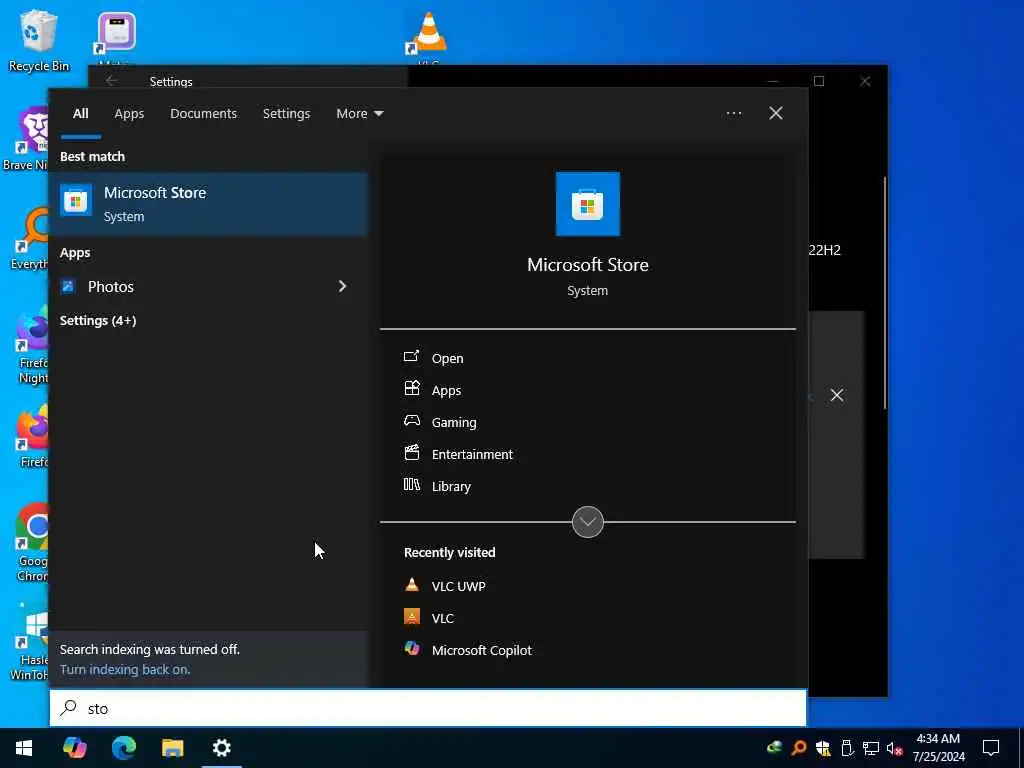
Task: Click Turn indexing back on link
Action: tap(125, 669)
